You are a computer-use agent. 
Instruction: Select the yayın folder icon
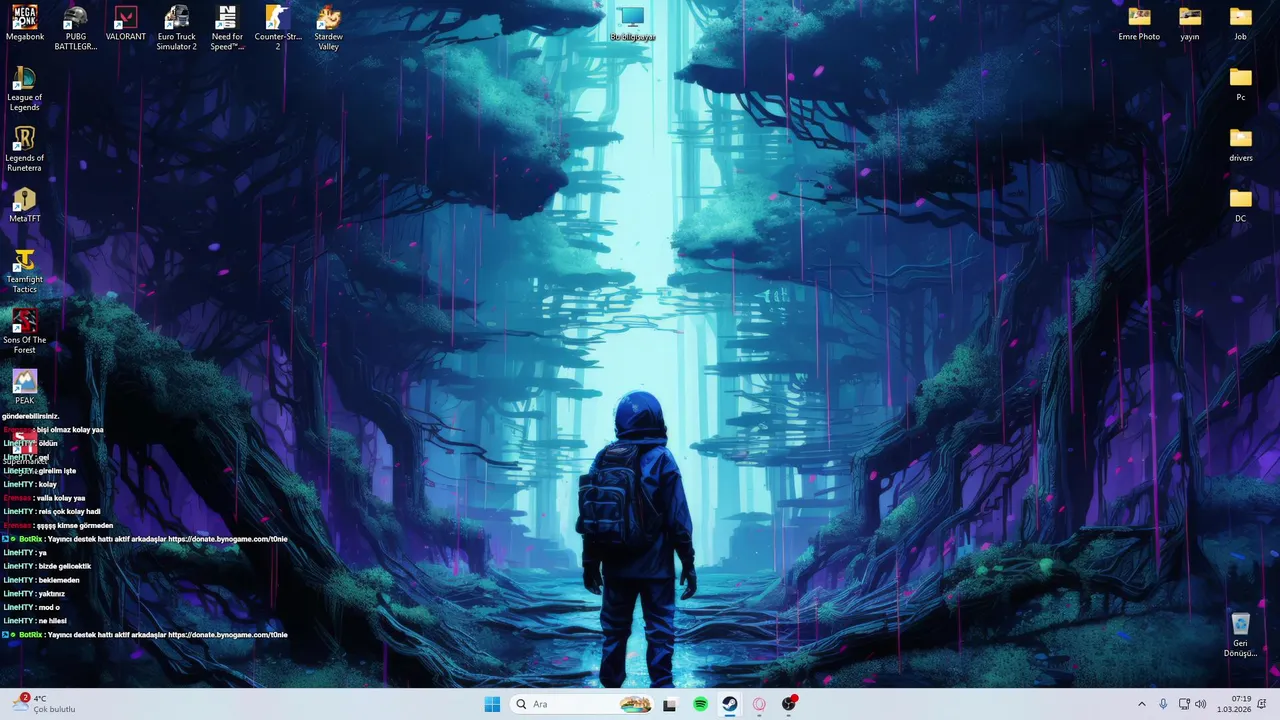[x=1190, y=24]
